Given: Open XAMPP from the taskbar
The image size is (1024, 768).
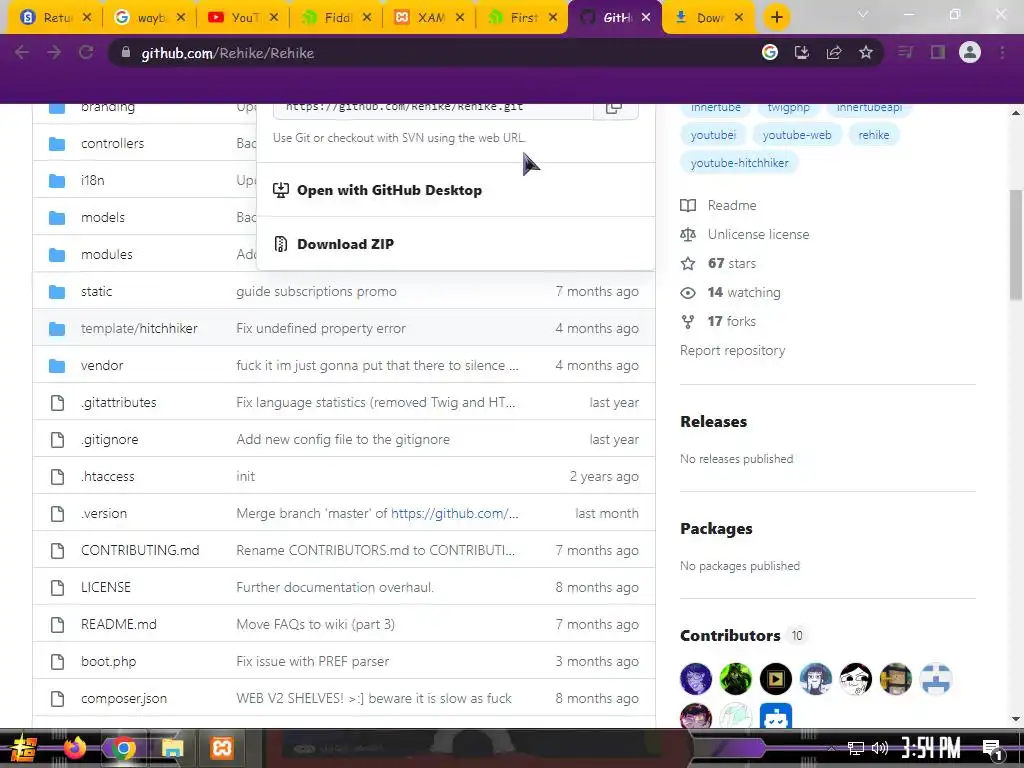Looking at the screenshot, I should pos(221,748).
